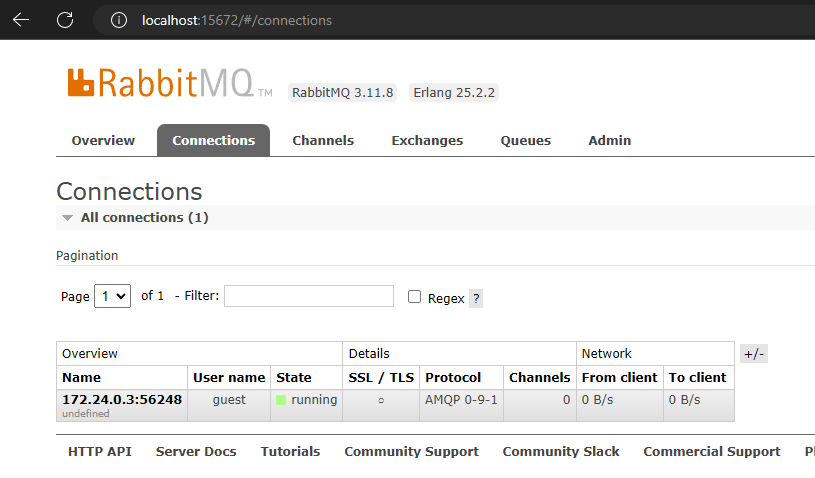Sort by From client column header
This screenshot has height=478, width=815.
point(620,378)
